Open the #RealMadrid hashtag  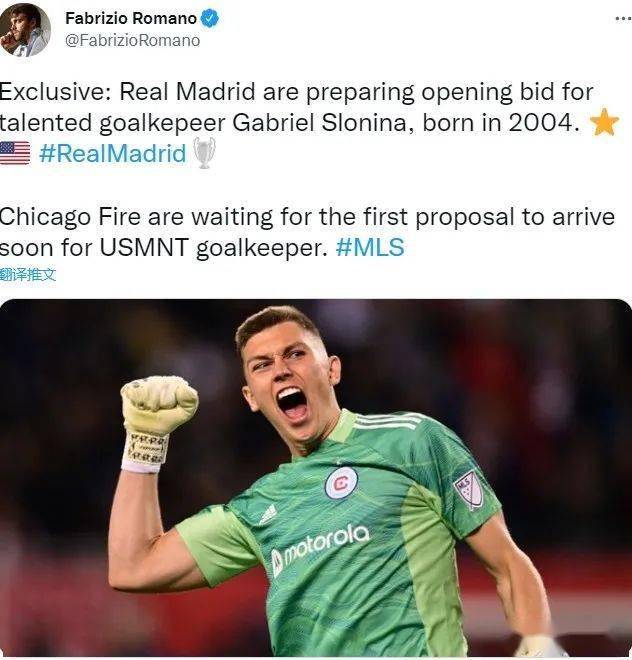[x=112, y=153]
